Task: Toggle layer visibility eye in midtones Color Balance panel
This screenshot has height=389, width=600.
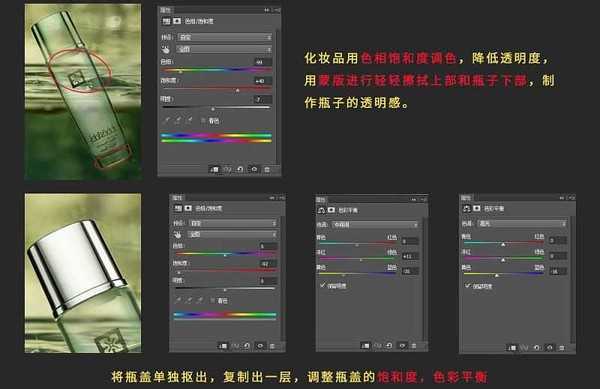Action: [x=402, y=345]
